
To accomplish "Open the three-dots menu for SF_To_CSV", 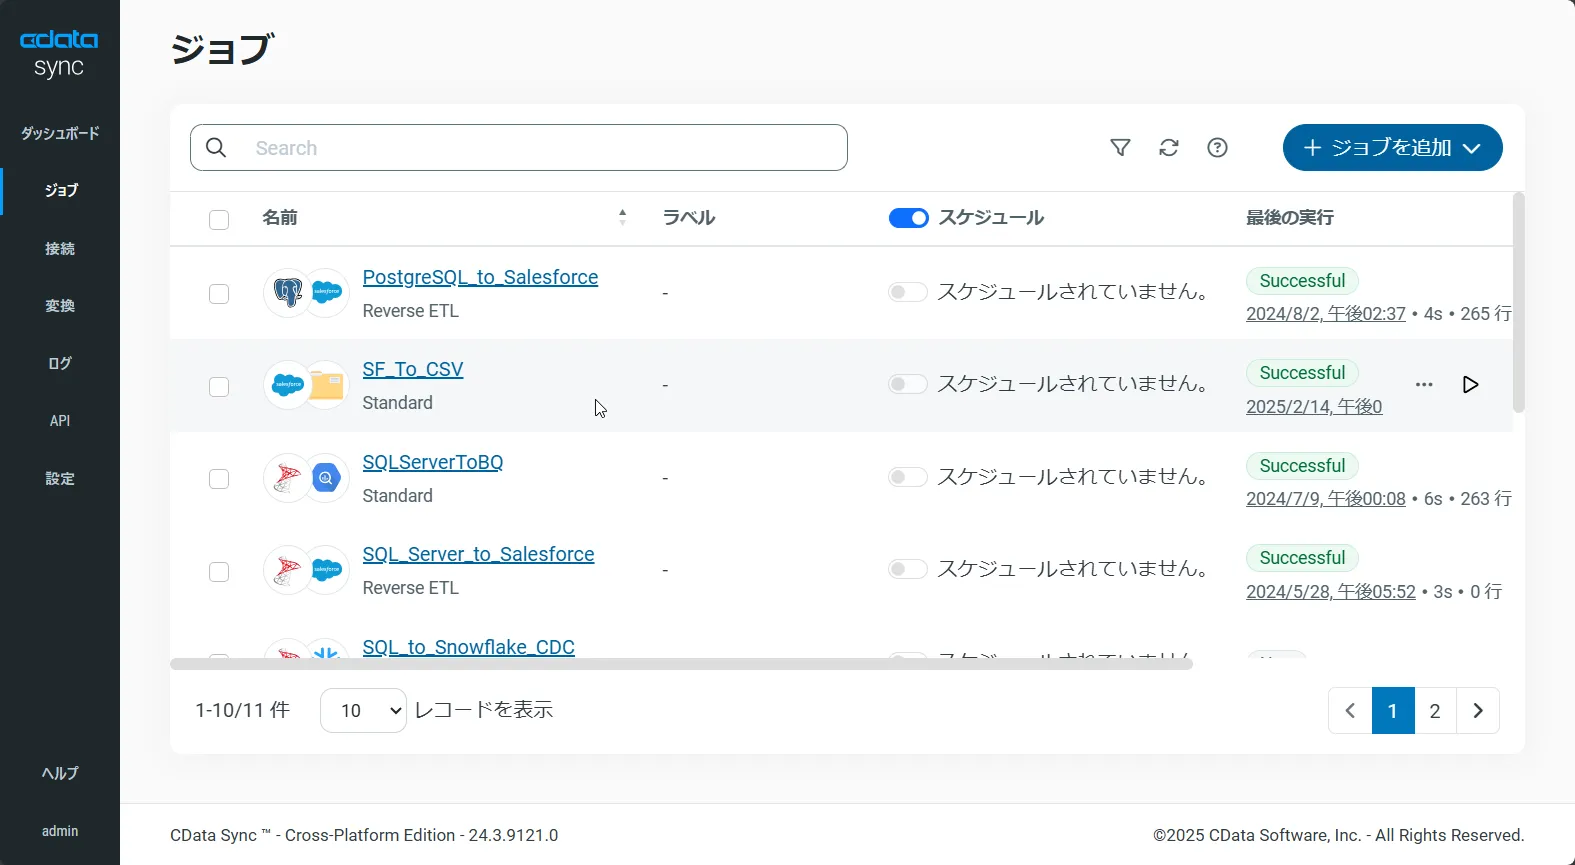I will (x=1424, y=385).
